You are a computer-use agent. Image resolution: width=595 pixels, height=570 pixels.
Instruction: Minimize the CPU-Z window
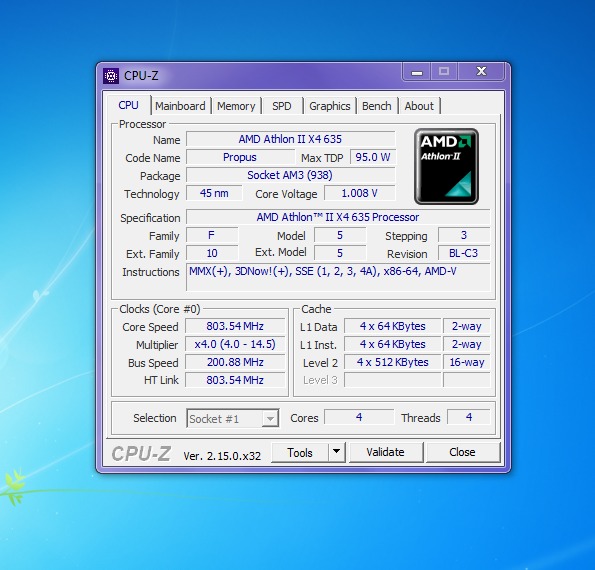[x=417, y=72]
